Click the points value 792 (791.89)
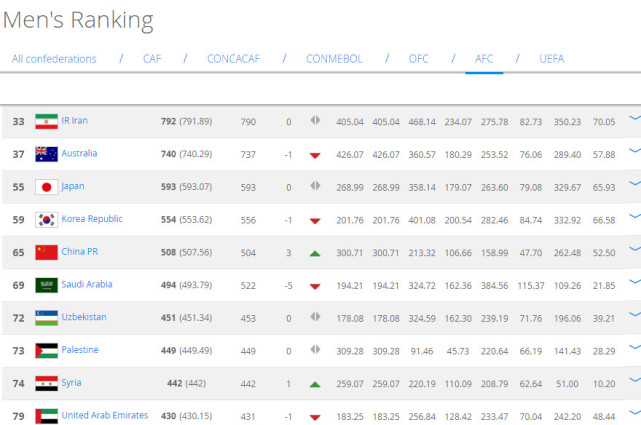Screen dimensions: 641x425 186,121
